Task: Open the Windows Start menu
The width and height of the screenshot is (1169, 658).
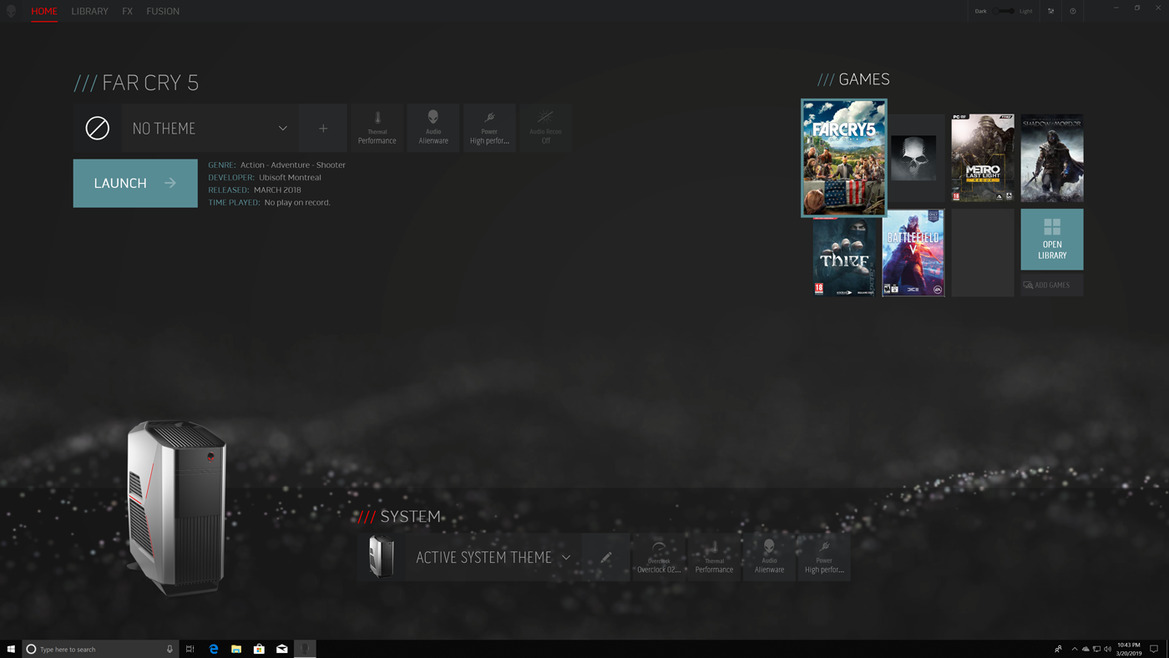Action: coord(10,649)
